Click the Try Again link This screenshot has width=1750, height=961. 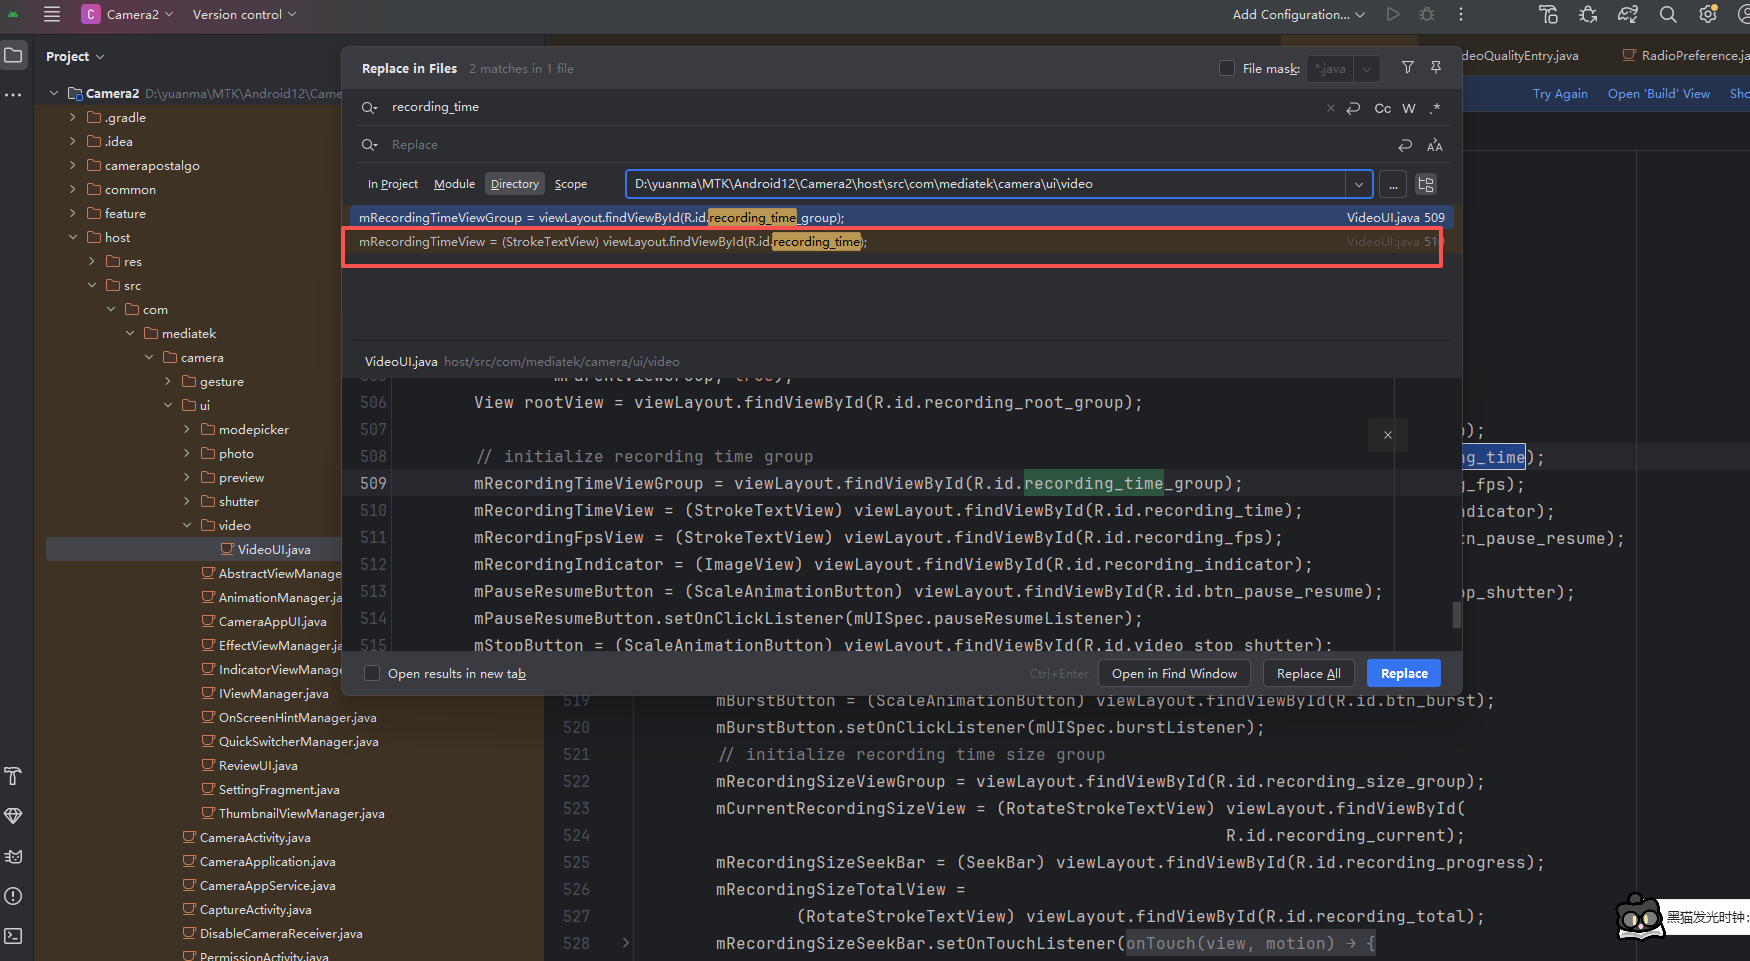coord(1560,93)
